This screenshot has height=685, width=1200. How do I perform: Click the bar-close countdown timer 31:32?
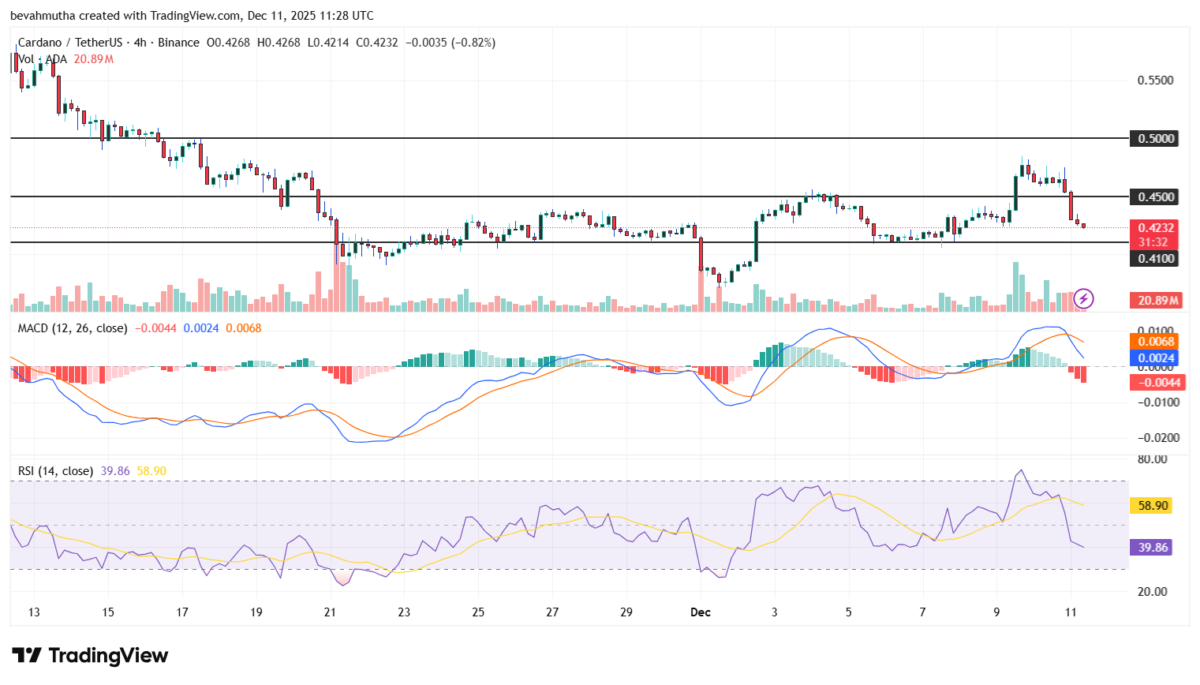click(1152, 241)
